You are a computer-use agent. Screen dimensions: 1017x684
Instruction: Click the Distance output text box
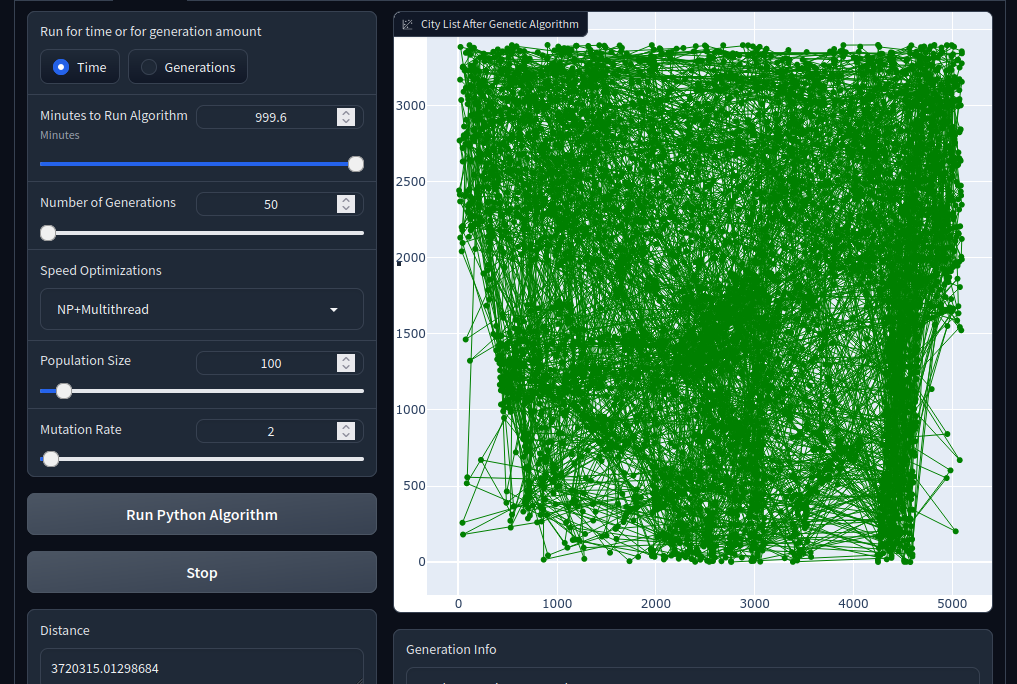(x=202, y=667)
